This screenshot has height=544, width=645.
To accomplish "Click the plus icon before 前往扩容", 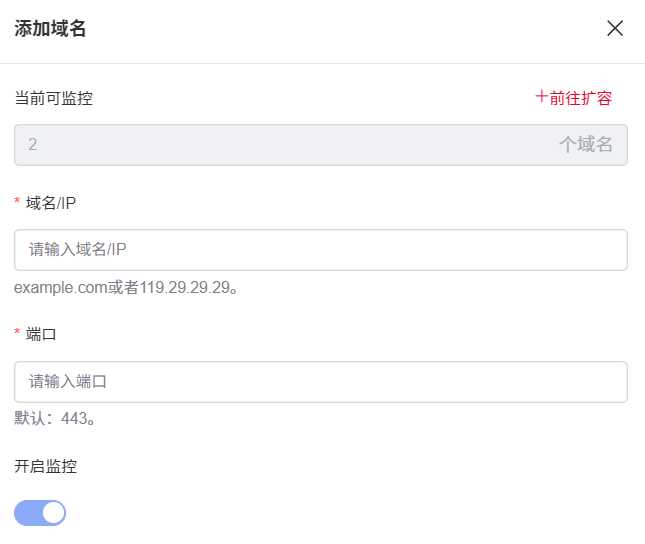I will (x=541, y=97).
